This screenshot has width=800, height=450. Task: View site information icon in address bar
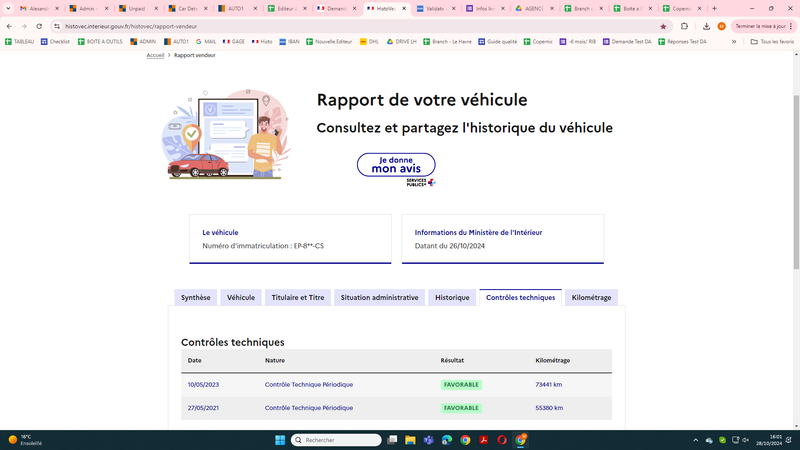(x=57, y=26)
